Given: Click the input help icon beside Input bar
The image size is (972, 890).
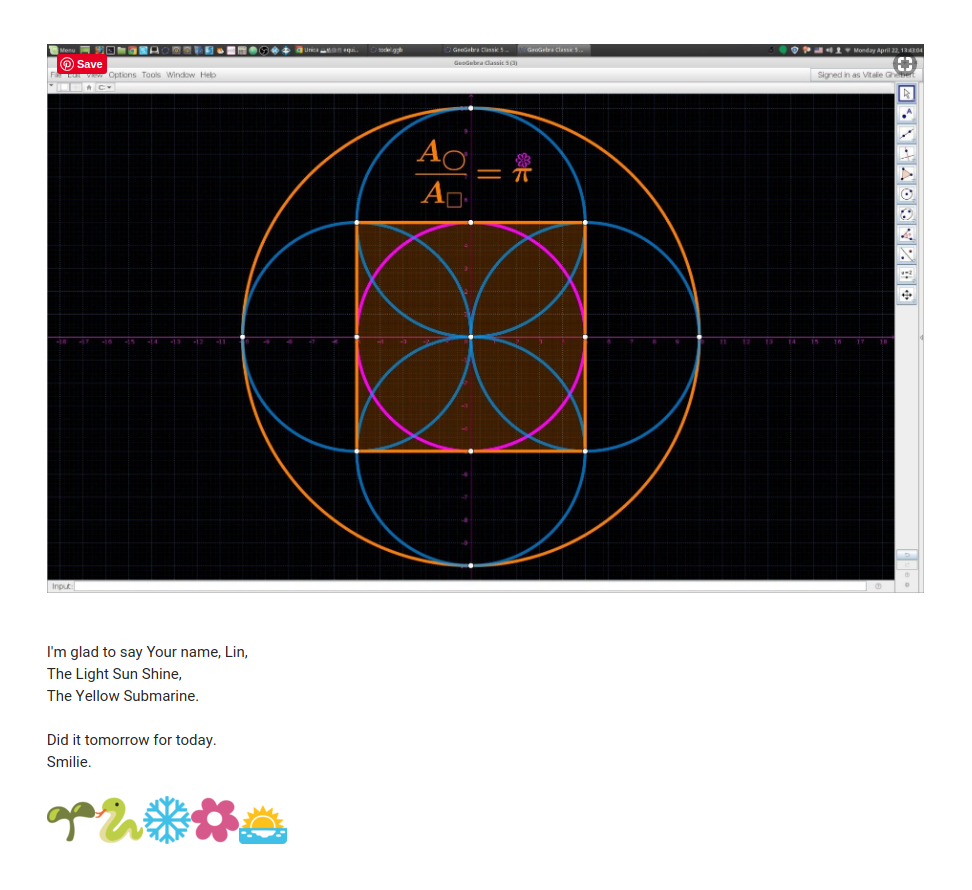Looking at the screenshot, I should 878,586.
